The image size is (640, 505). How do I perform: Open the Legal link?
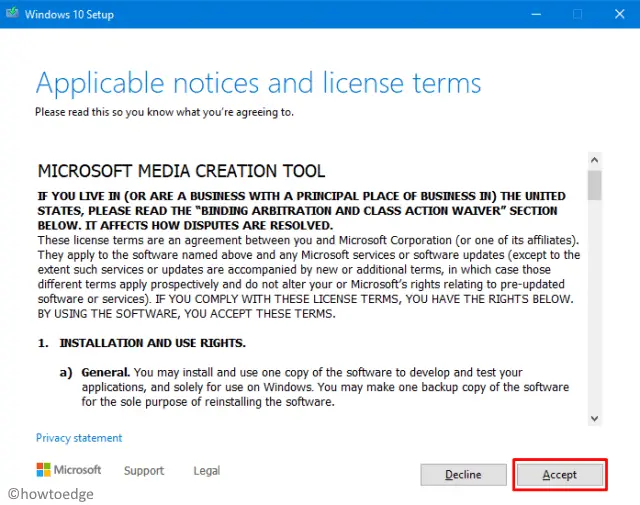click(x=207, y=470)
